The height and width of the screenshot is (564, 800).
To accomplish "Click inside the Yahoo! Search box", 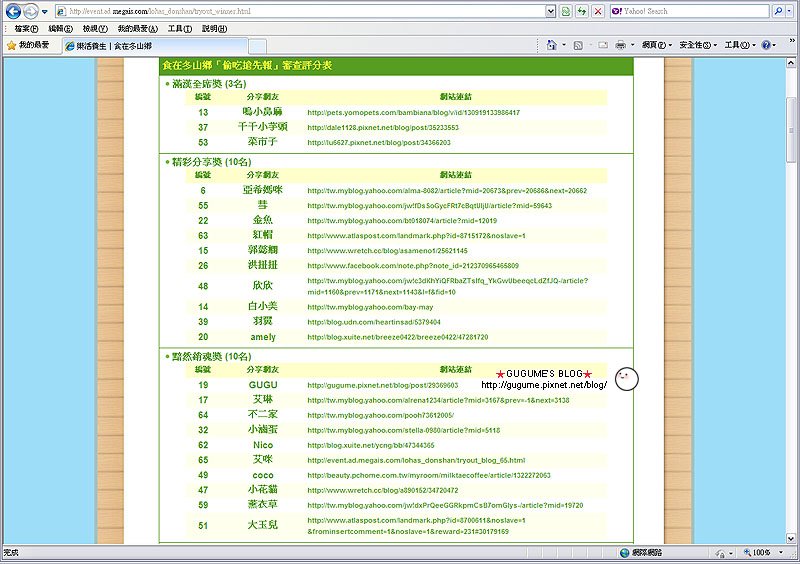I will (x=690, y=11).
